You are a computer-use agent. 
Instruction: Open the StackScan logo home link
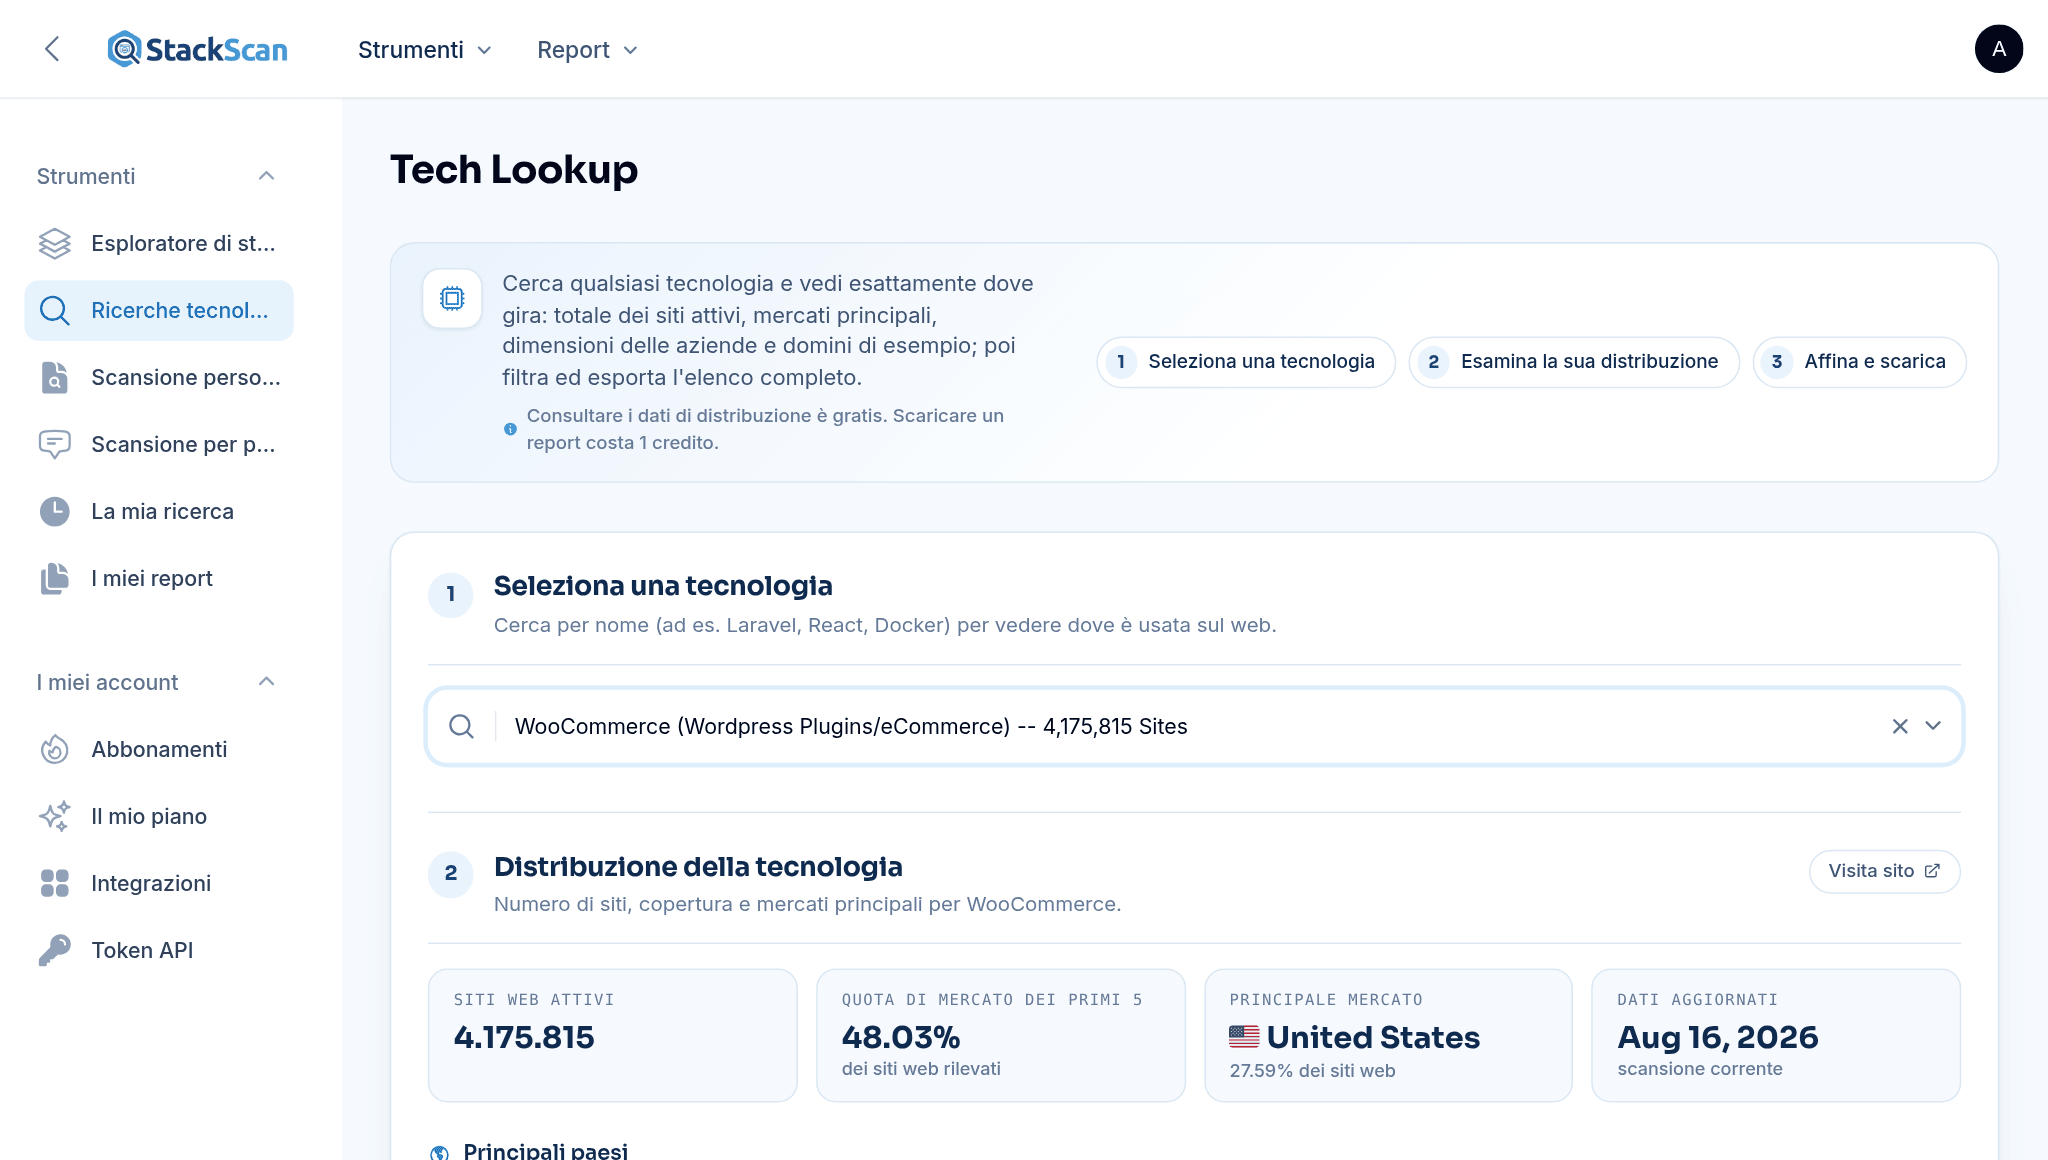[x=197, y=49]
